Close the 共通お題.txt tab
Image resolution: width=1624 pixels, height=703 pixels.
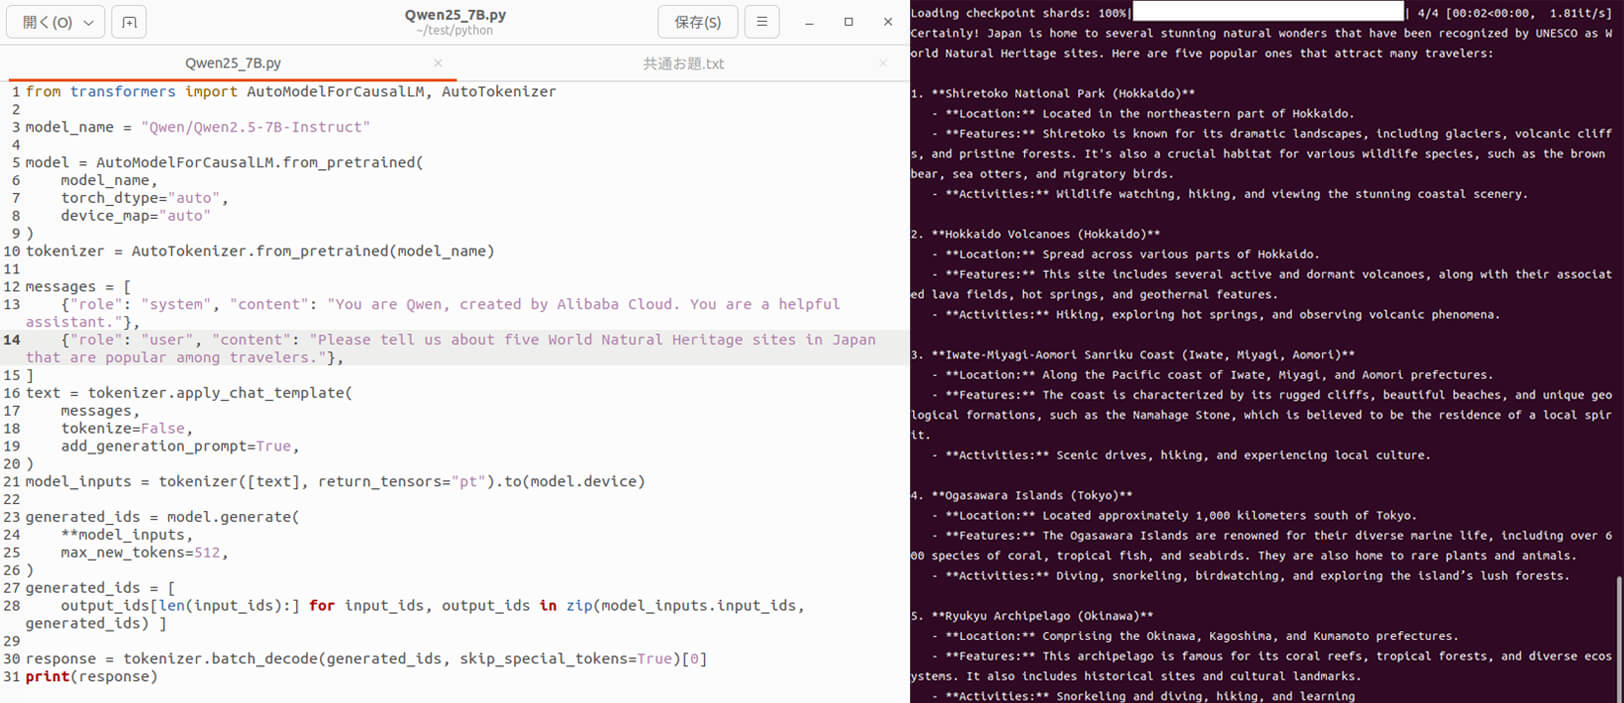882,63
